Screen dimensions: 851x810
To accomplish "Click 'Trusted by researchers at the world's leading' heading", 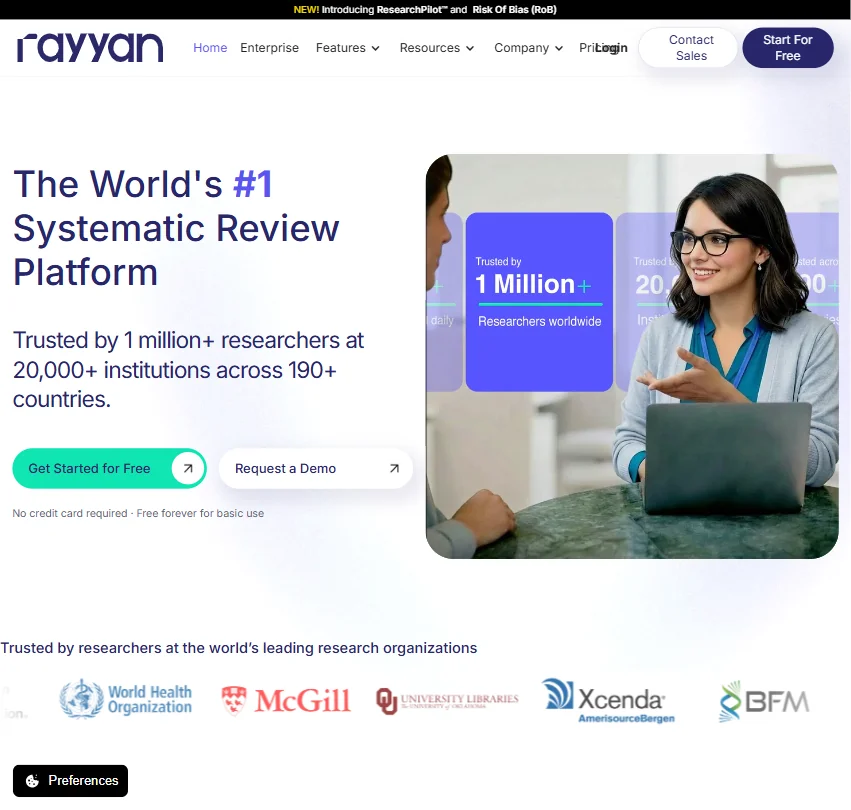I will (x=239, y=648).
